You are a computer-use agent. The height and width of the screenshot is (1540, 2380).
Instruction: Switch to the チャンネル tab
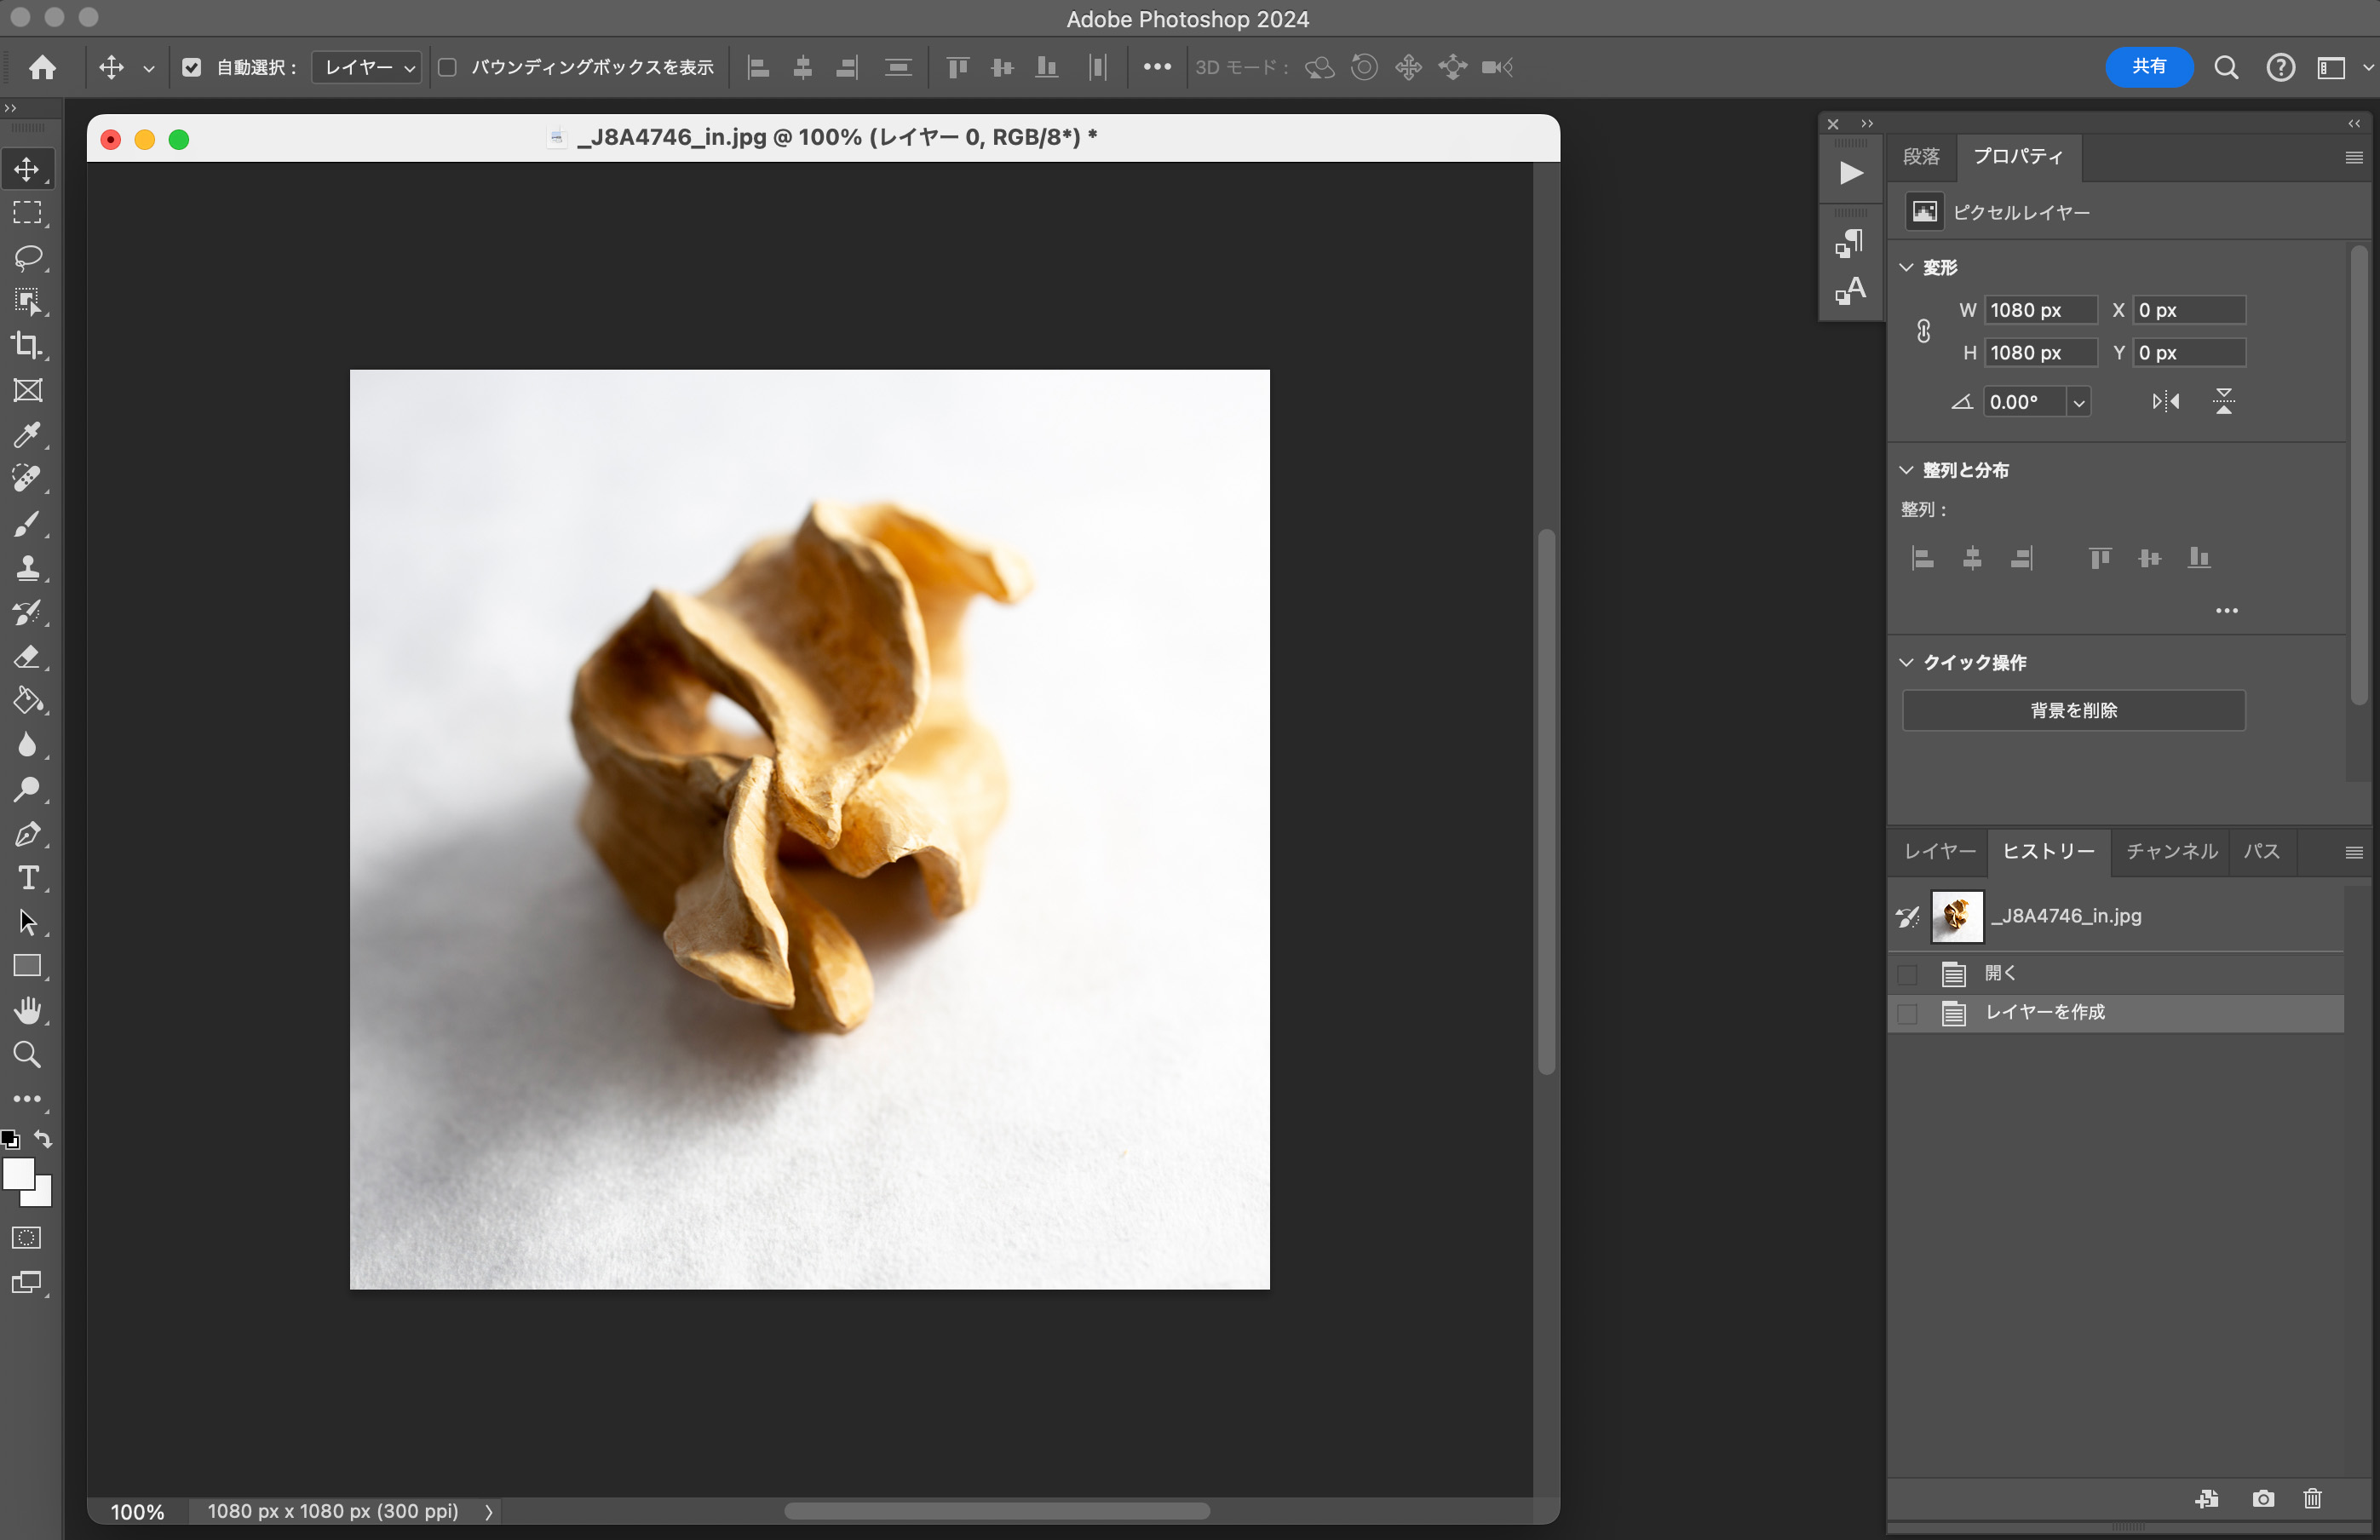(2171, 851)
